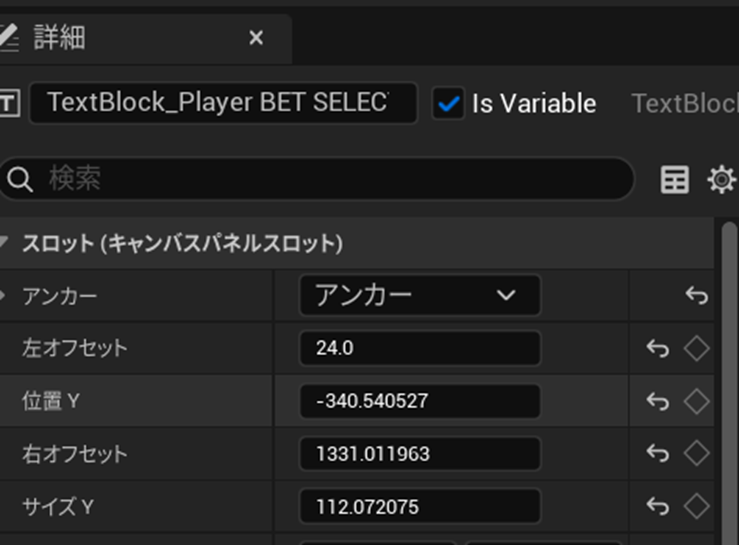Screen dimensions: 739x545
Task: Expand the アンカー property row arrow
Action: [x=4, y=296]
